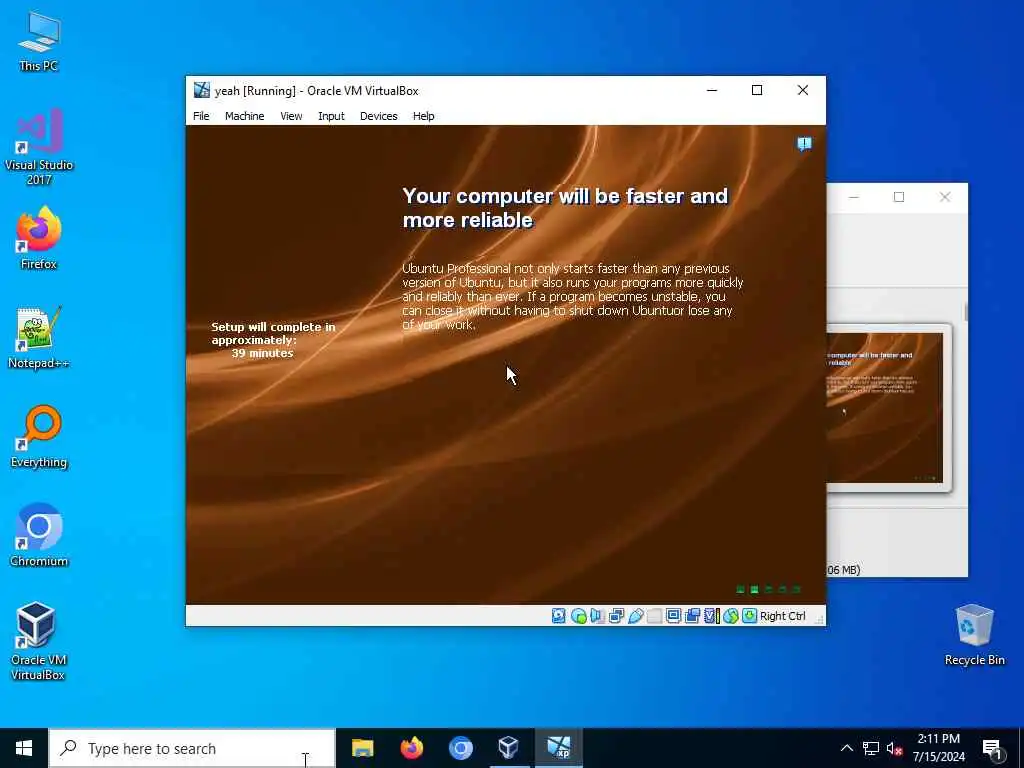Image resolution: width=1024 pixels, height=768 pixels.
Task: Select the Notepad++ desktop shortcut
Action: click(39, 338)
